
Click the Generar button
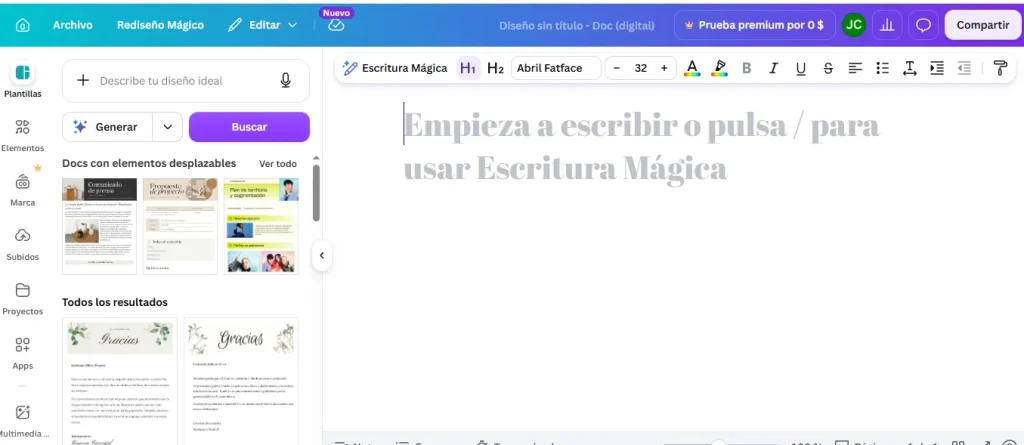coord(108,127)
